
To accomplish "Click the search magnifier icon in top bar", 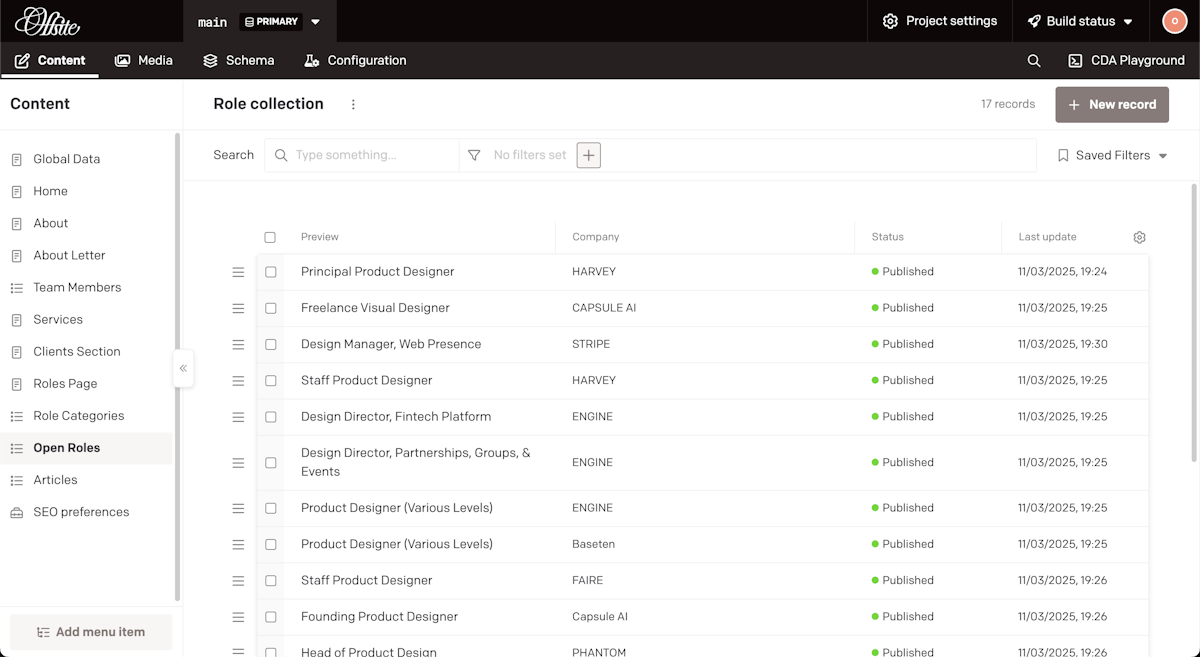I will click(x=1034, y=61).
